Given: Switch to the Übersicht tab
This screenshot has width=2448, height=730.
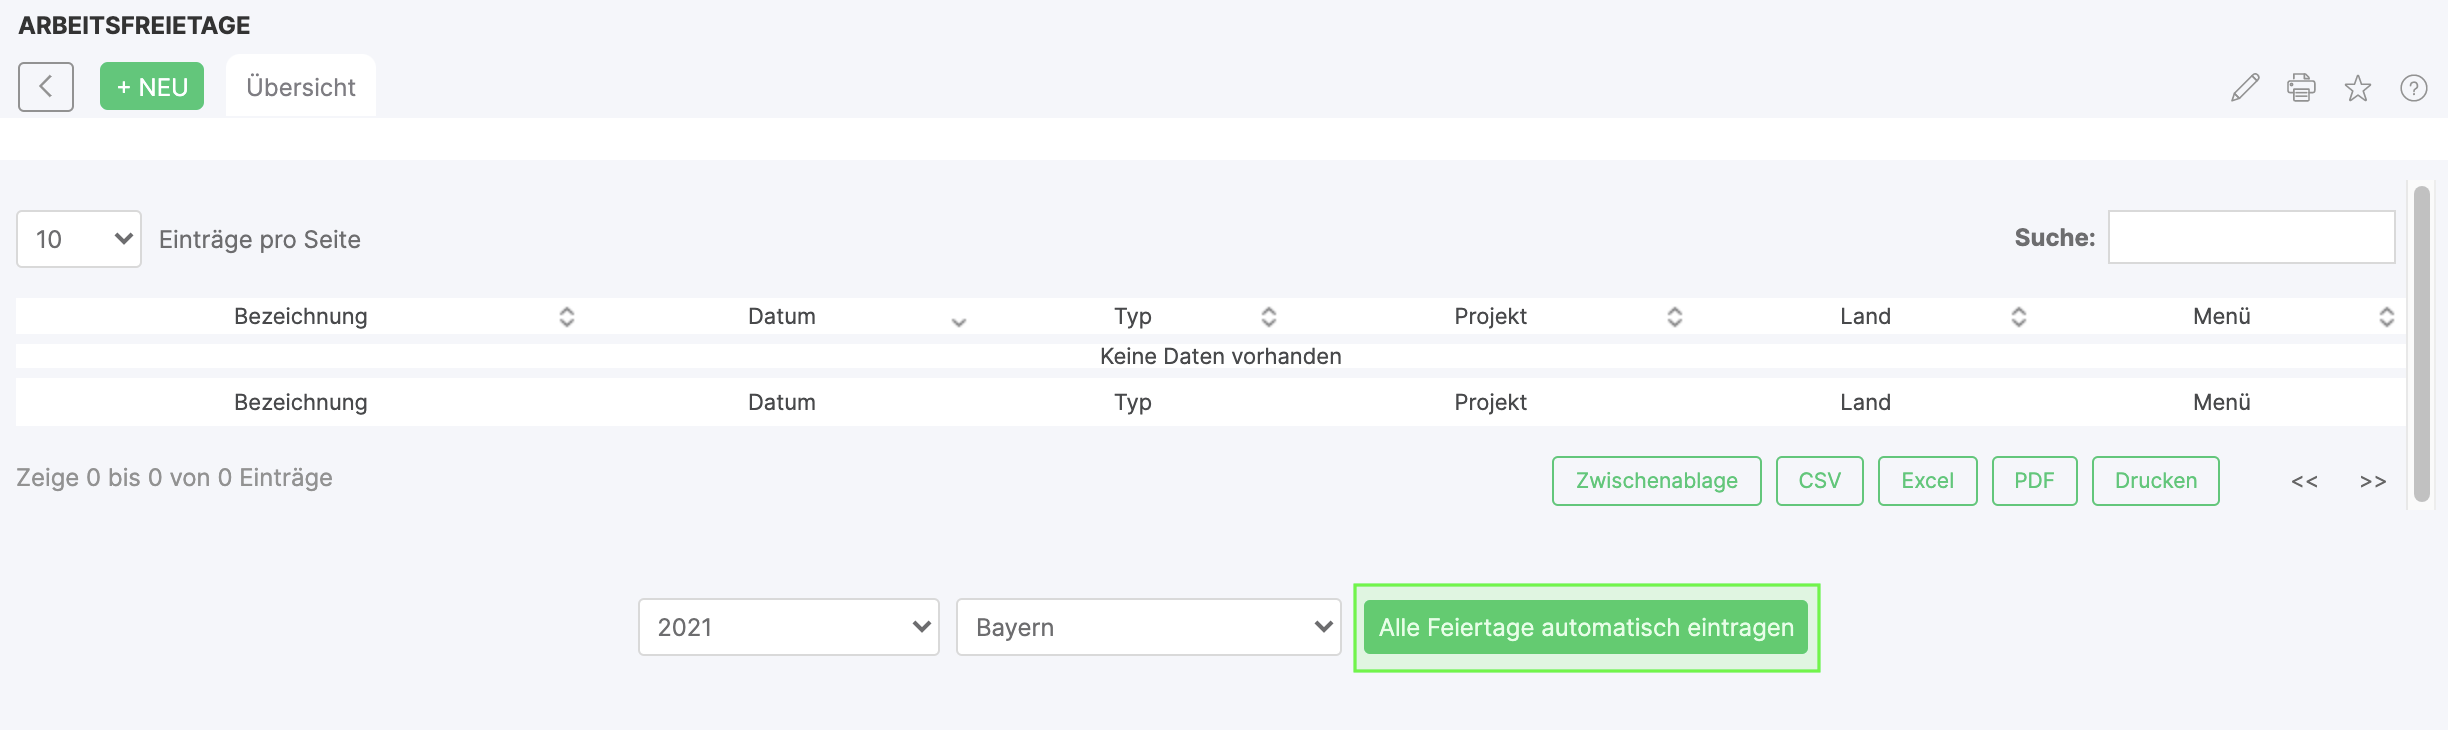Looking at the screenshot, I should [301, 87].
